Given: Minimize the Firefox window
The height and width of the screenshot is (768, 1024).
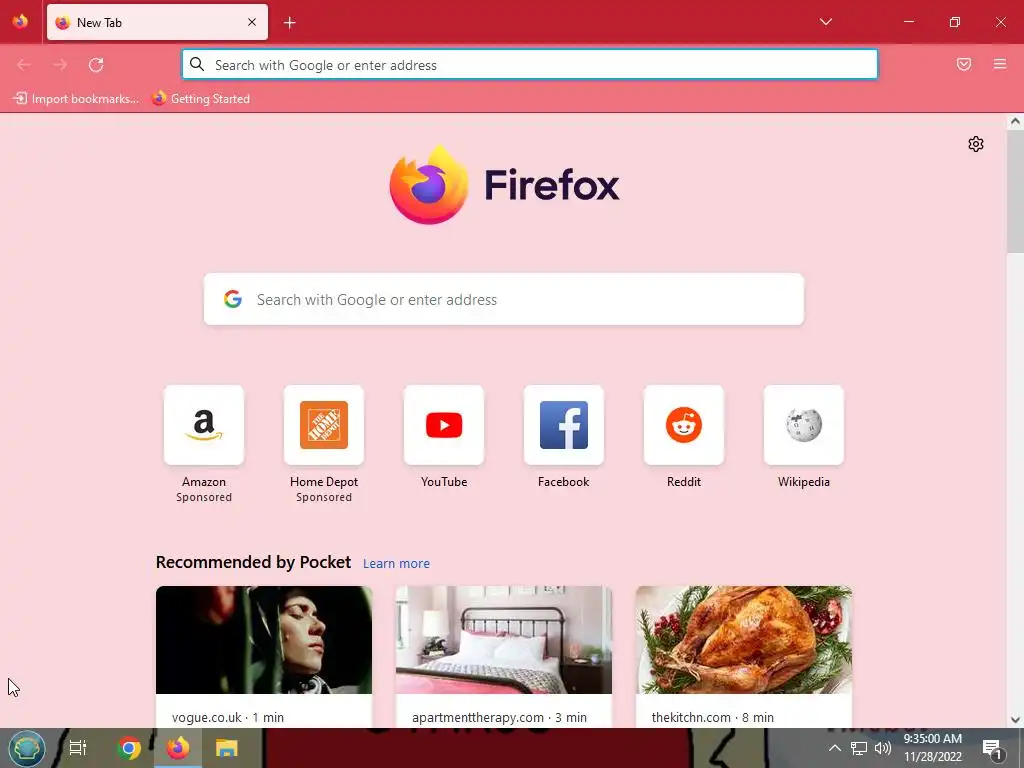Looking at the screenshot, I should click(908, 22).
